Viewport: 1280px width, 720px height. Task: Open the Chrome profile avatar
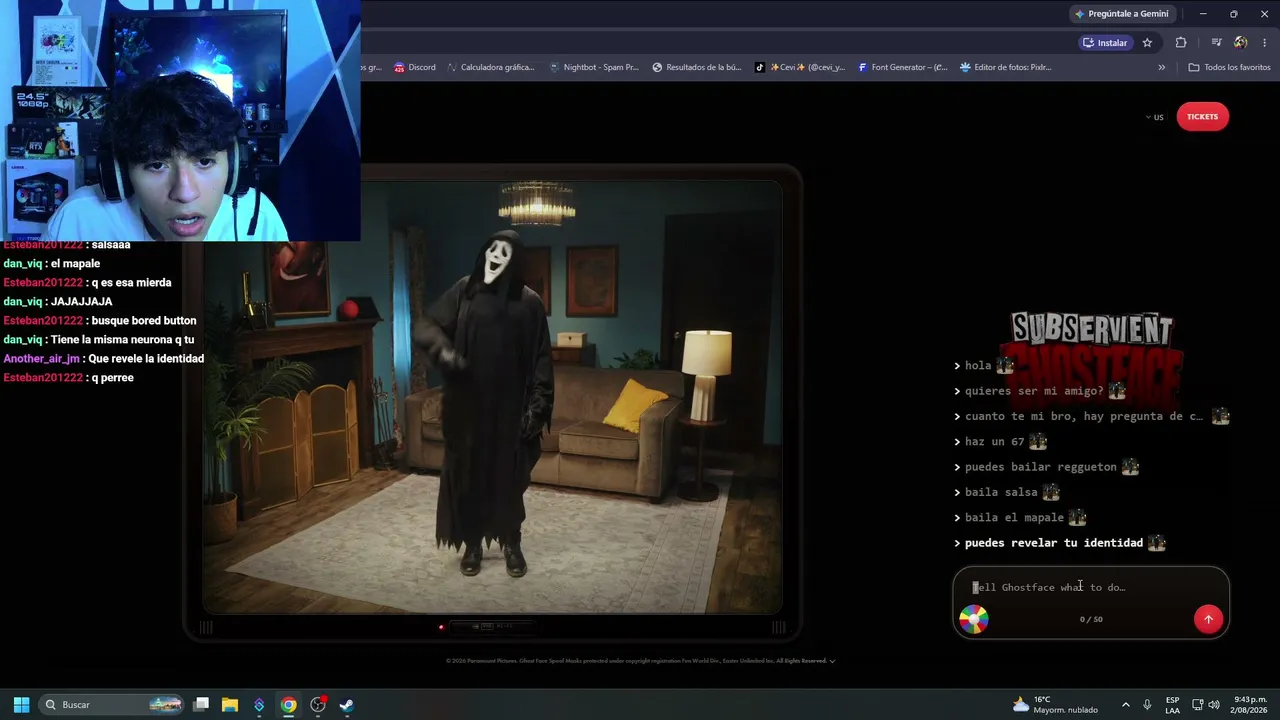(1240, 43)
